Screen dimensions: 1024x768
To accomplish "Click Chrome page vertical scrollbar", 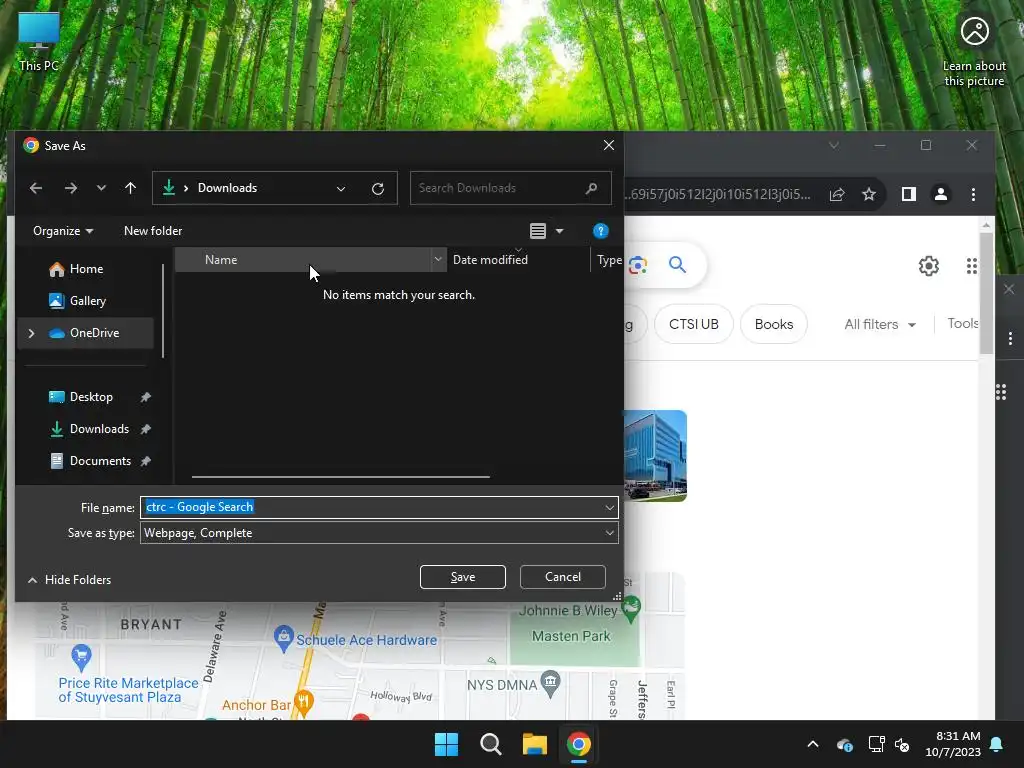I will [986, 294].
